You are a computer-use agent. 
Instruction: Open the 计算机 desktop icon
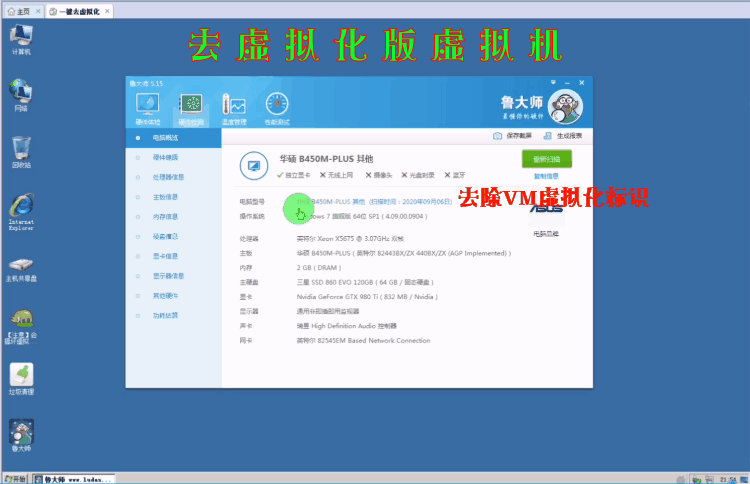tap(21, 39)
